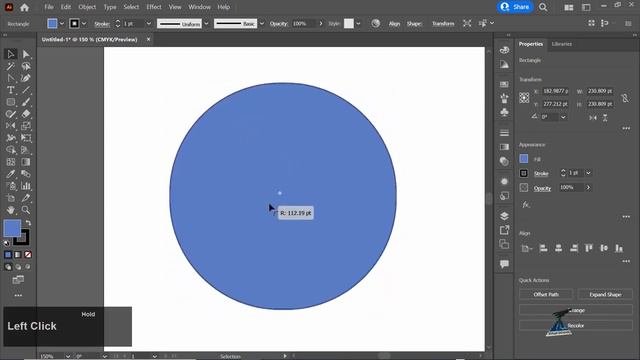Open the Stroke link in Appearance
Viewport: 640px width, 360px height.
pyautogui.click(x=541, y=174)
